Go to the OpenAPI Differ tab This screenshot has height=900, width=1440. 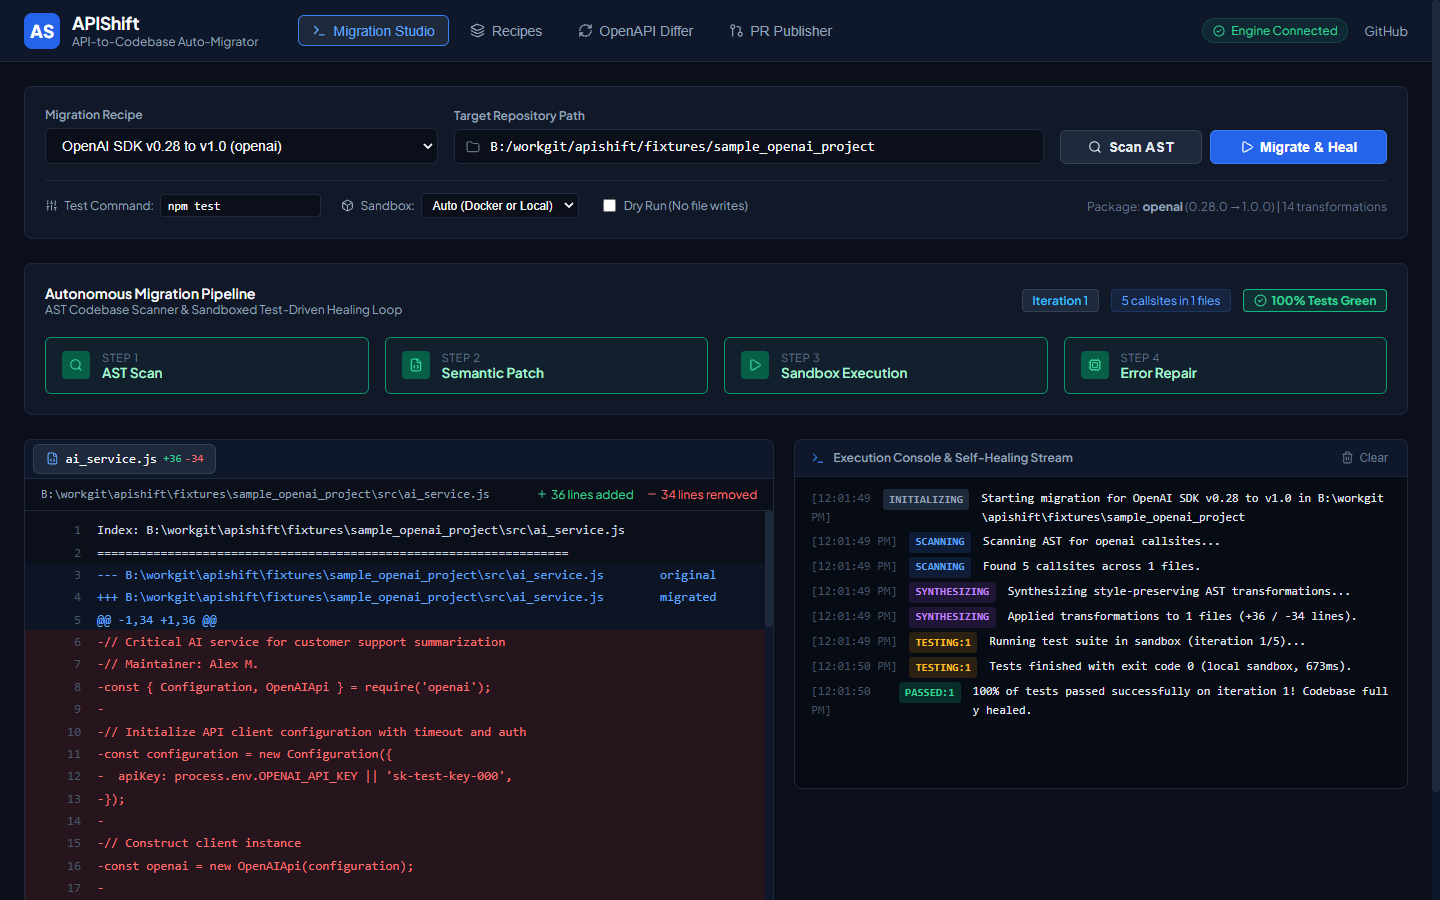coord(636,31)
